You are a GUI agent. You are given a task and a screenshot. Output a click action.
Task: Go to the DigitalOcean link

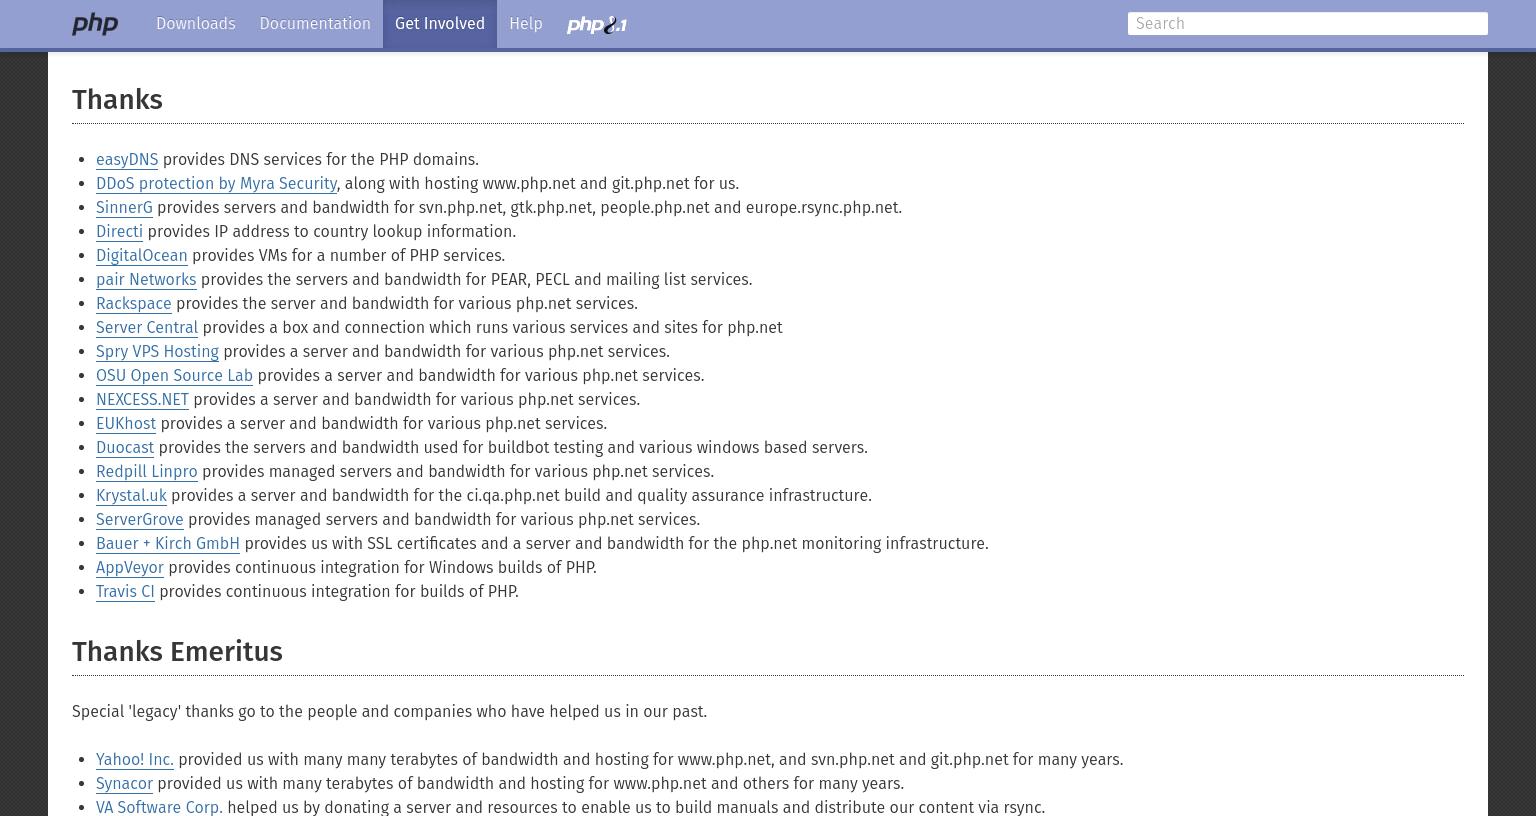coord(142,256)
